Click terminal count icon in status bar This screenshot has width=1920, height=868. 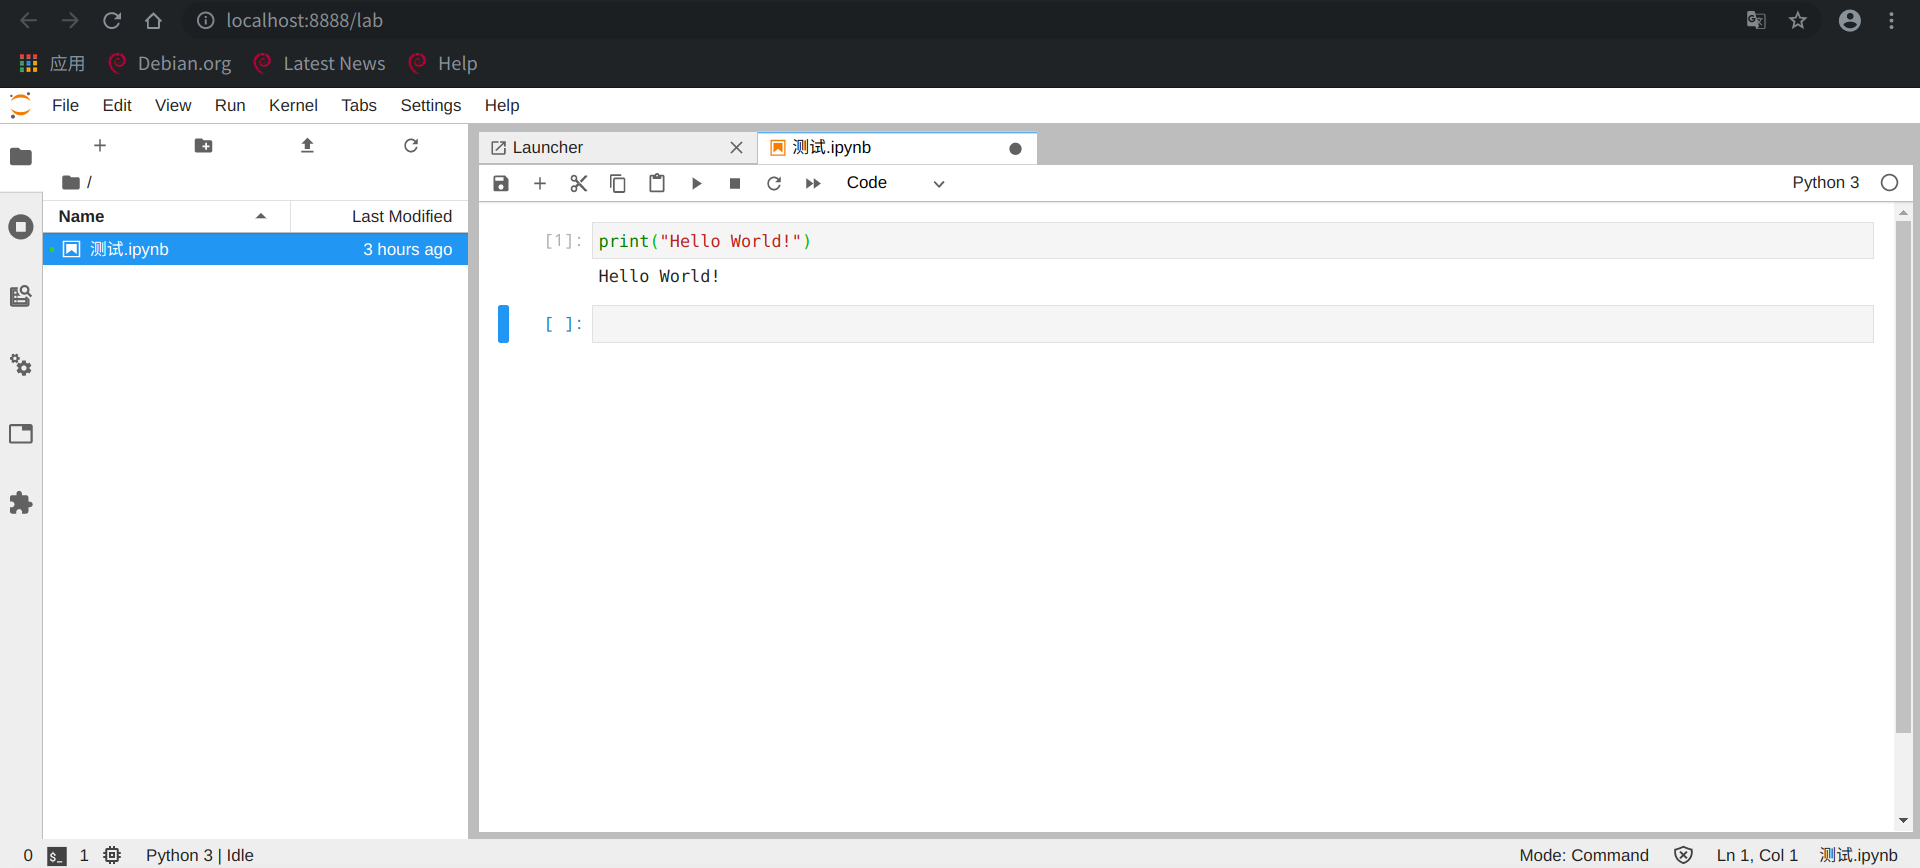click(x=57, y=856)
